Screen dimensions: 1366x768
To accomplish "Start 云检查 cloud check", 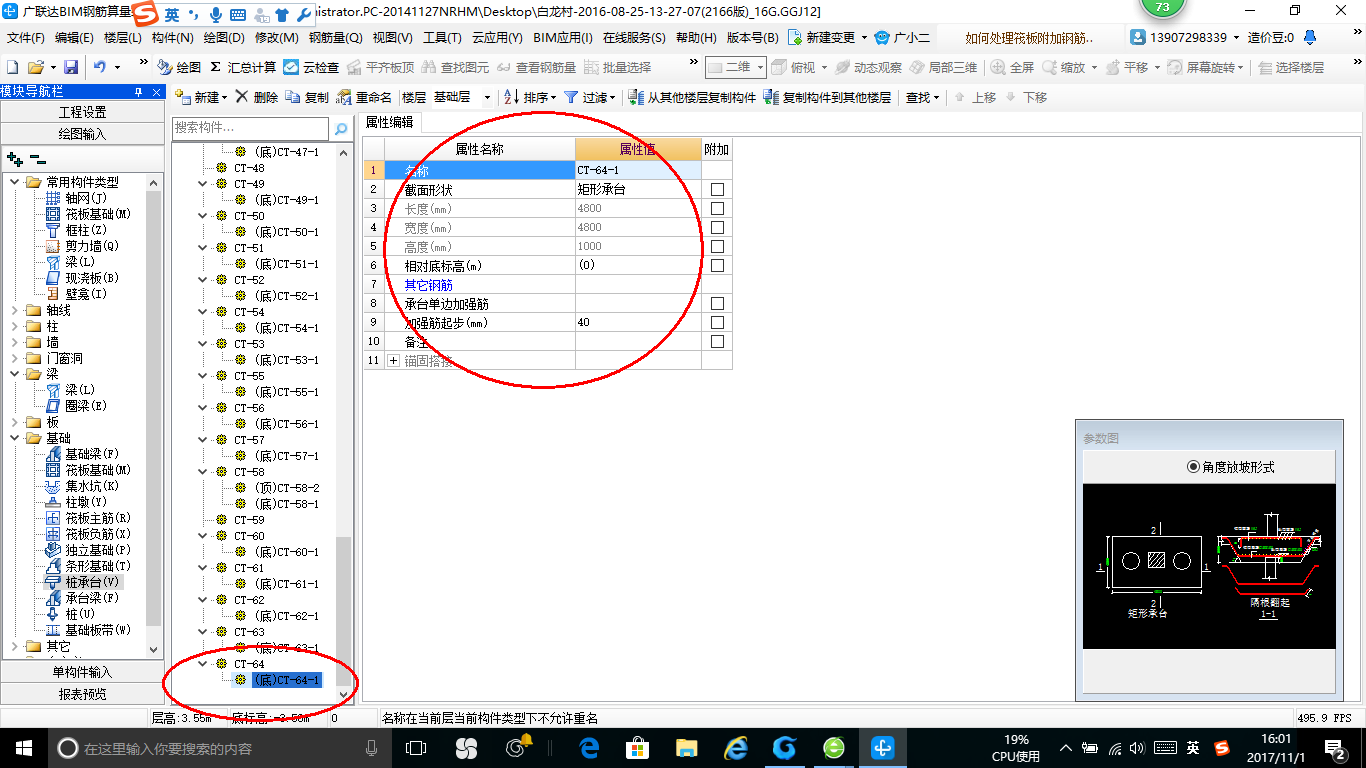I will [x=312, y=67].
